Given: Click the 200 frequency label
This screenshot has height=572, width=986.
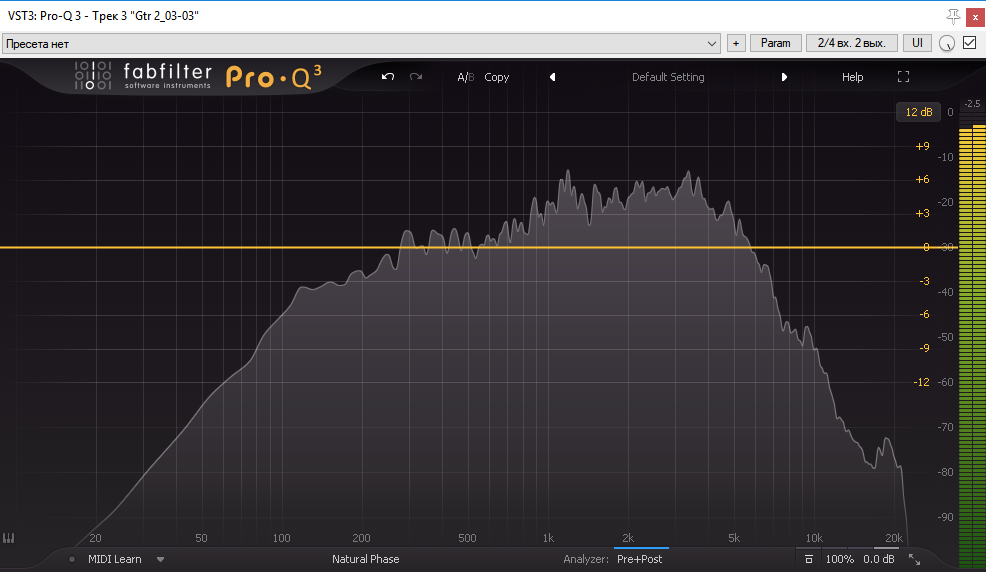Looking at the screenshot, I should [x=361, y=538].
